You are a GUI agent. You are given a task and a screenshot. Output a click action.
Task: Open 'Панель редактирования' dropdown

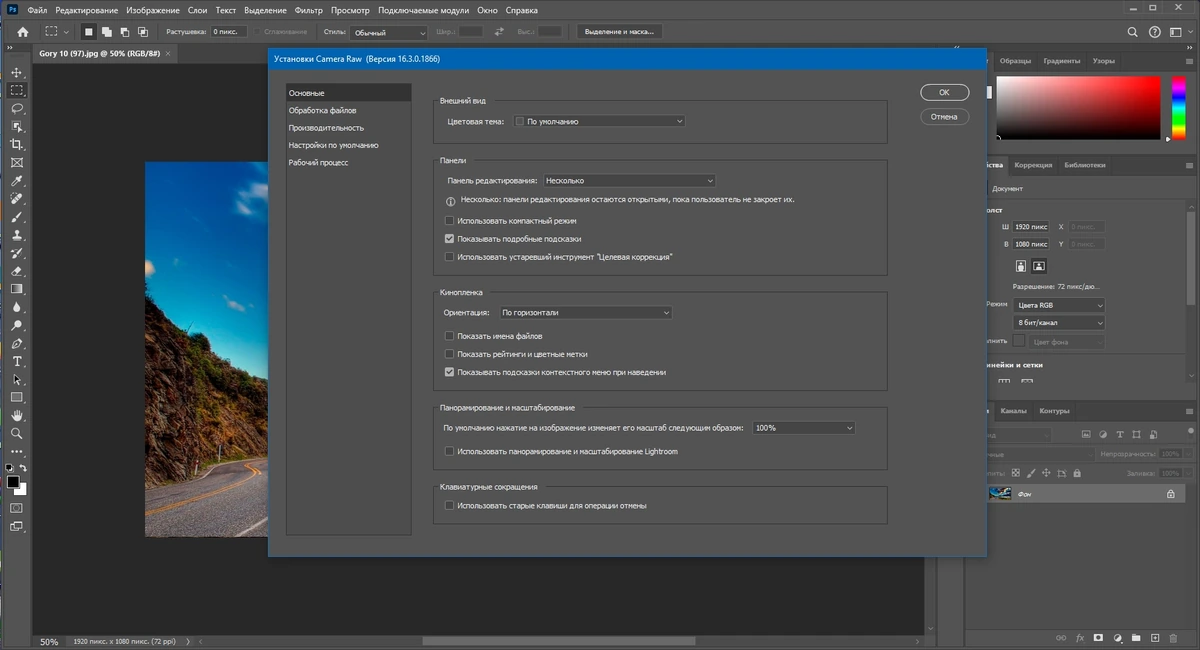629,181
